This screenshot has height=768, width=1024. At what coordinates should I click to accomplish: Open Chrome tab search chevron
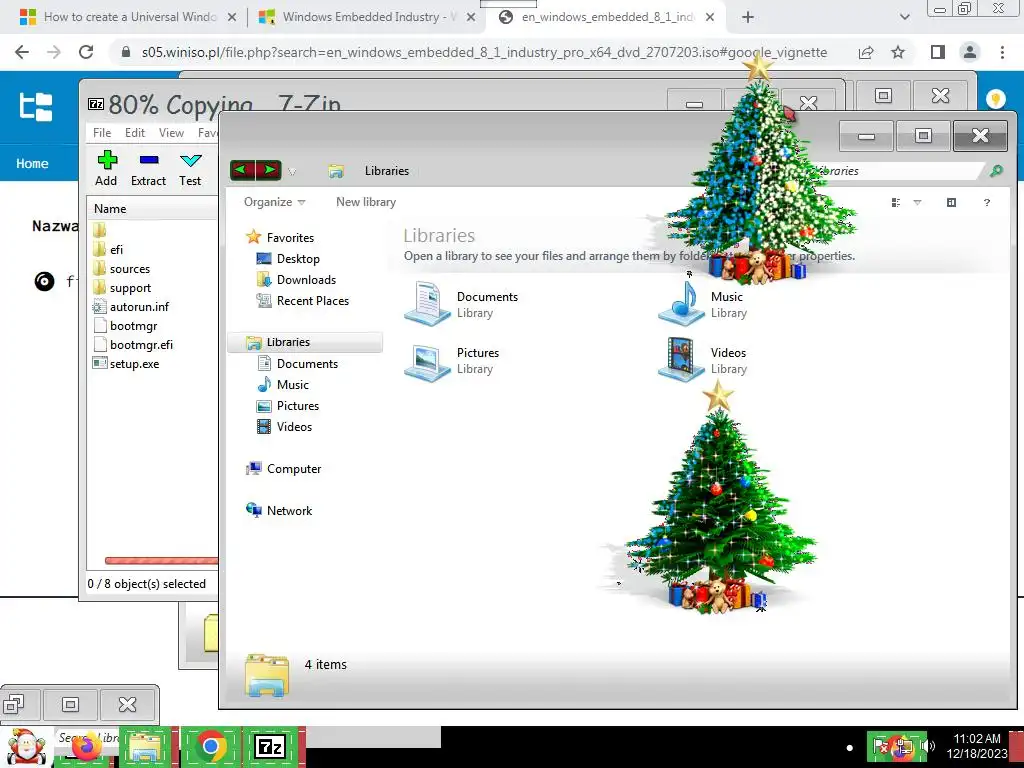[x=904, y=17]
